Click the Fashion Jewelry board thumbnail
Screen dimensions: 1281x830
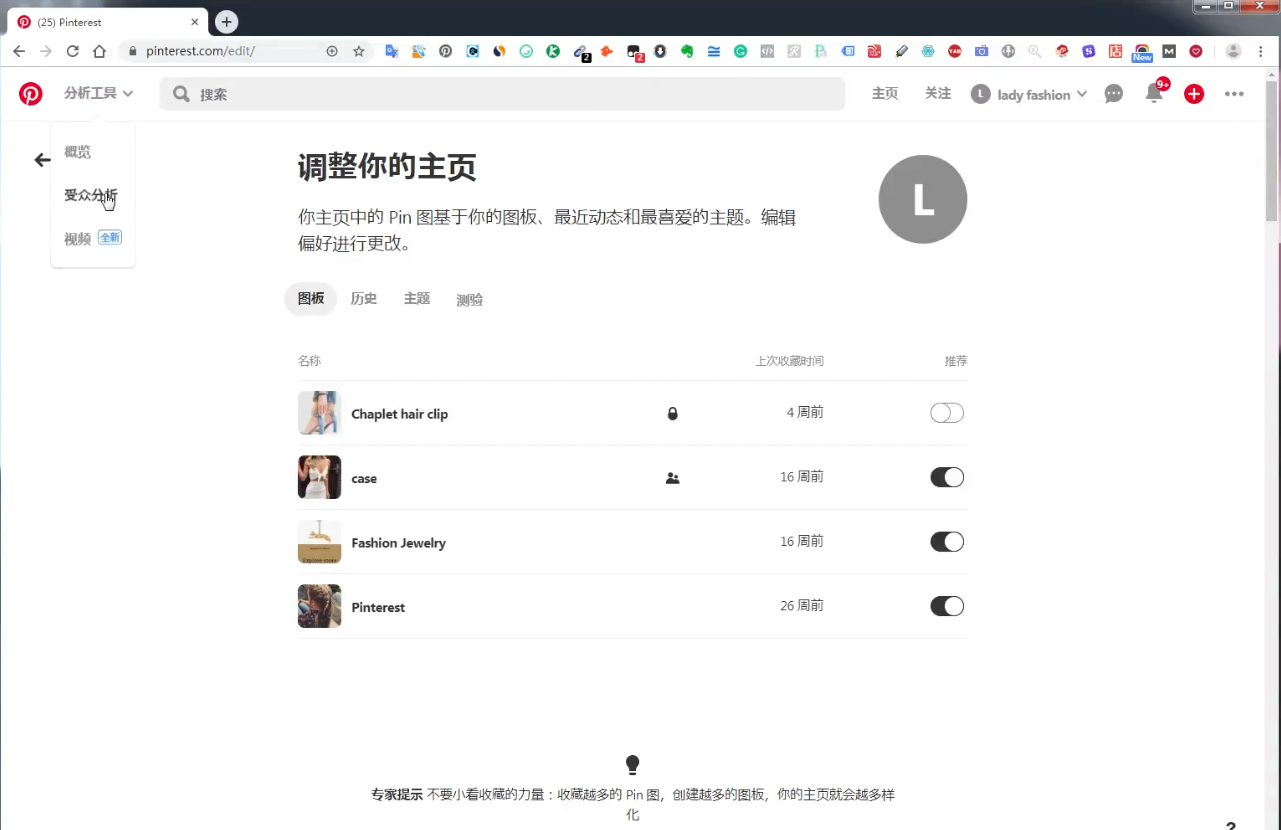320,542
